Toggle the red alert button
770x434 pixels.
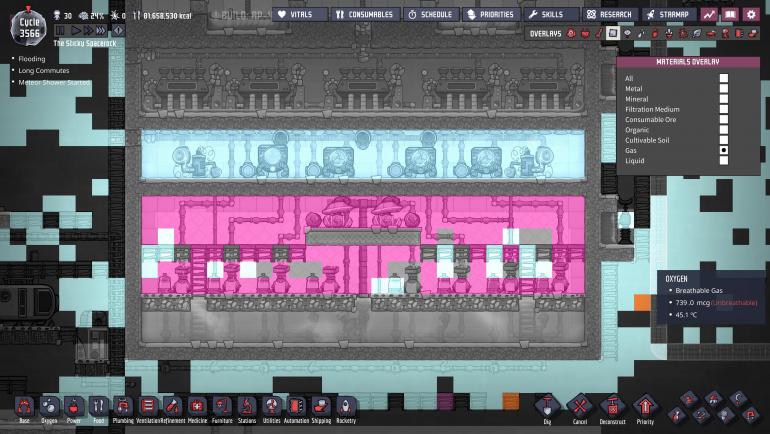point(118,30)
